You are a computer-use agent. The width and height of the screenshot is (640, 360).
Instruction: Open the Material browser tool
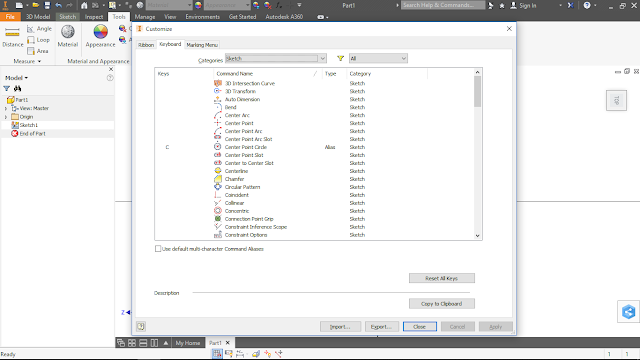[68, 37]
